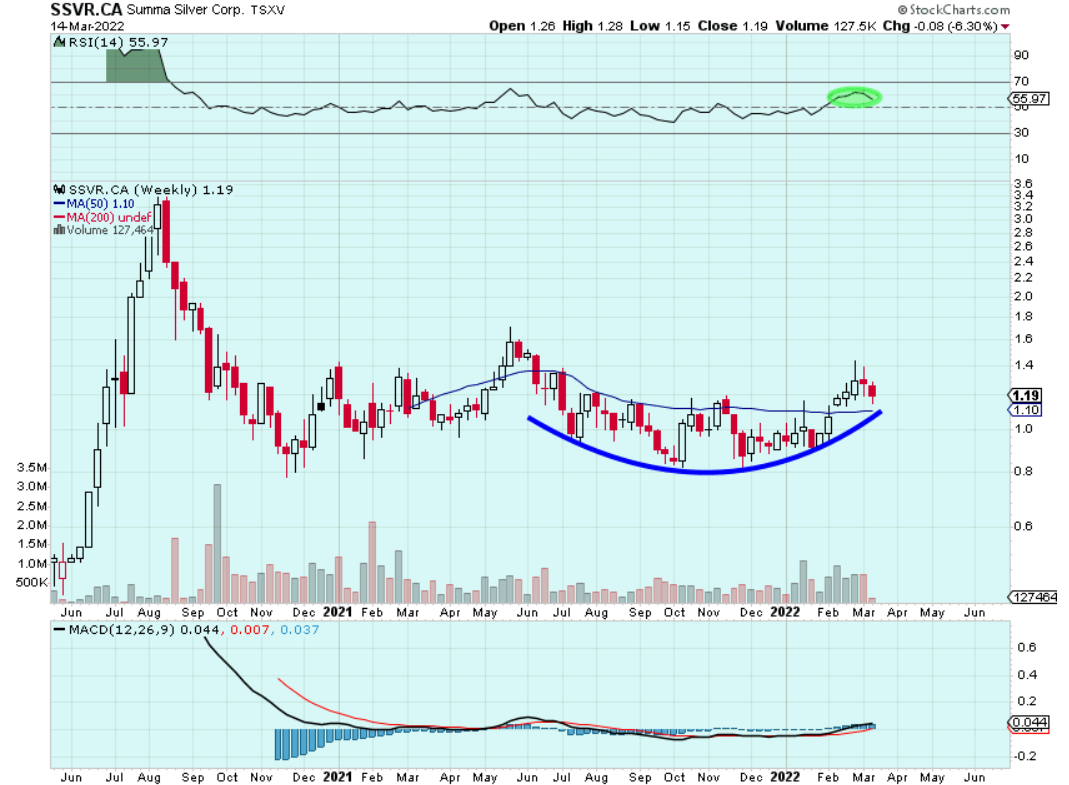Click the RSI(14) 55.97 legend text
This screenshot has width=1069, height=785.
coord(118,42)
